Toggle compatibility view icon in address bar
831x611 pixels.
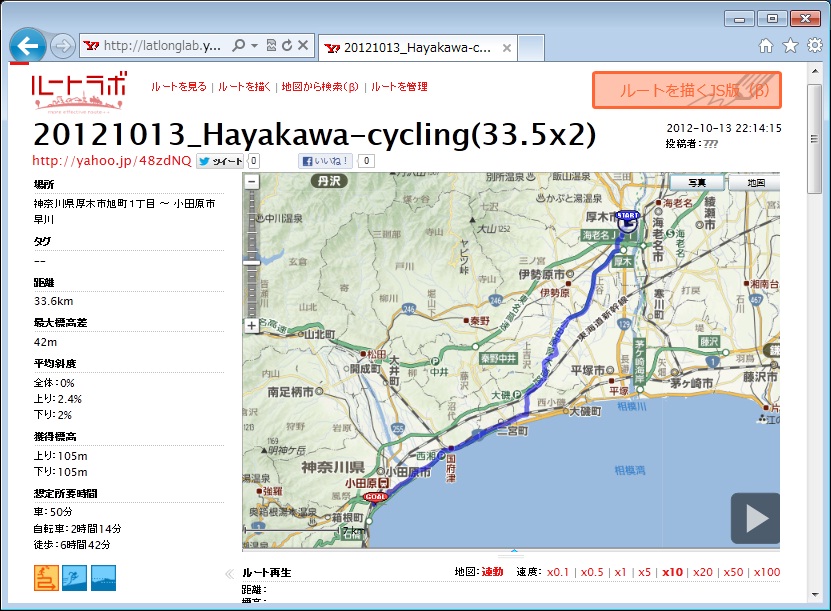coord(271,46)
